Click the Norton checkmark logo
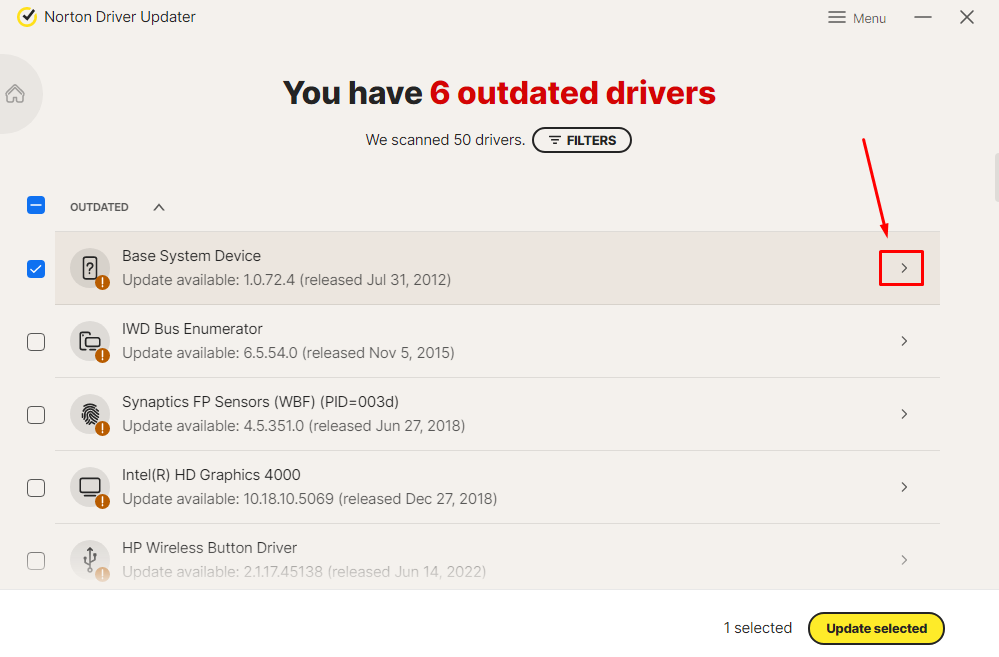Screen dimensions: 999x657 click(x=27, y=17)
